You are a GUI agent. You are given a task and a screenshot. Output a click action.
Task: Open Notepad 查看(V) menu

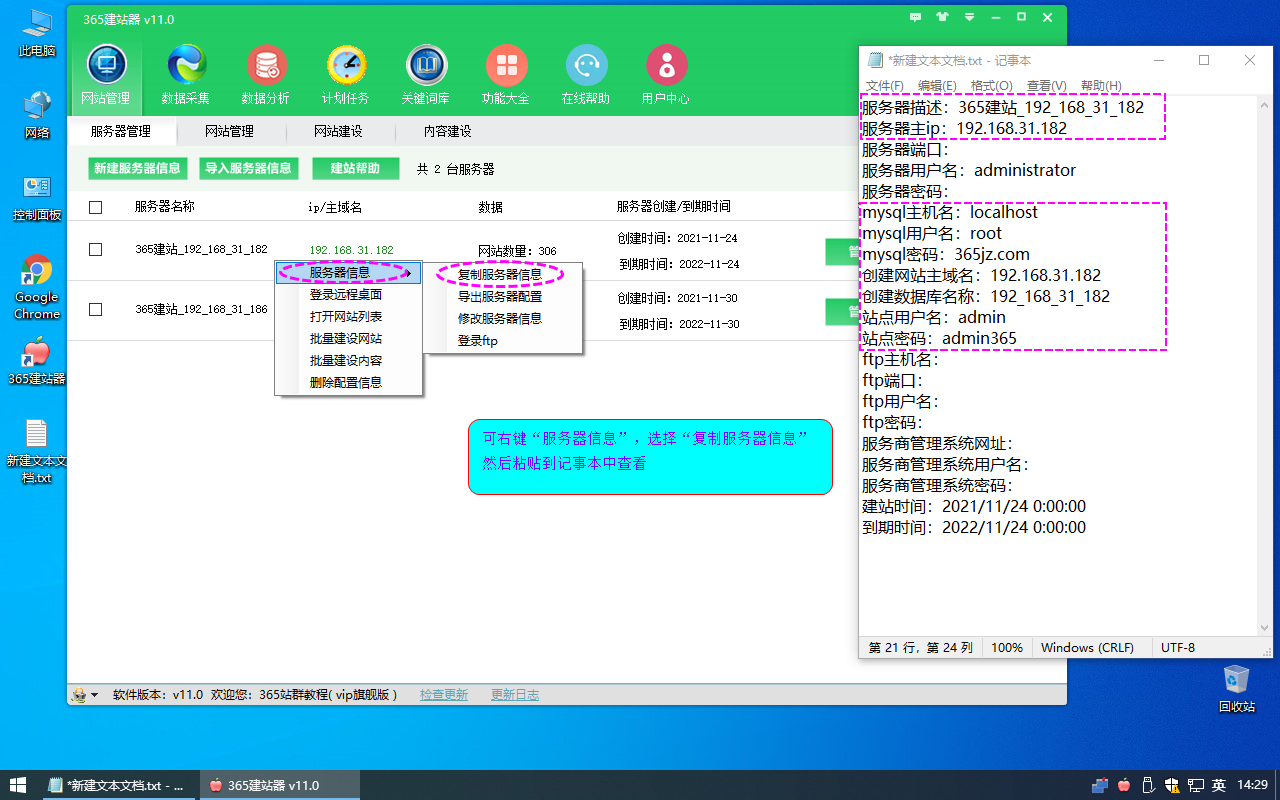(1046, 86)
